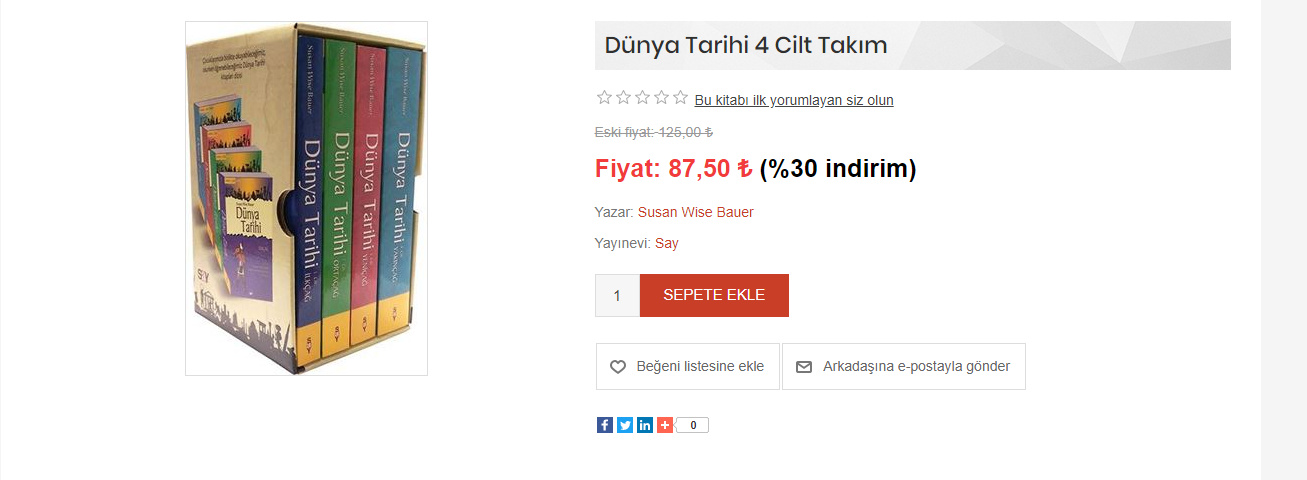The image size is (1307, 480).
Task: Open more sharing options plus icon
Action: click(665, 425)
